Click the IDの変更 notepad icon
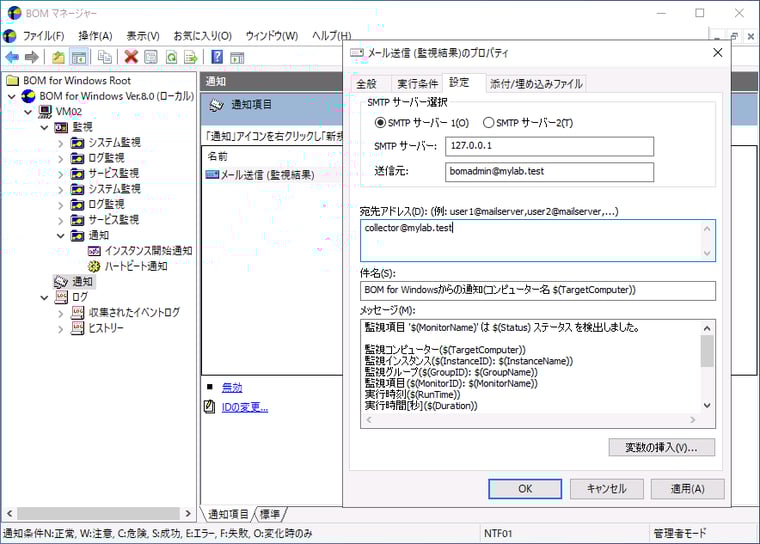Viewport: 760px width, 544px height. (x=209, y=406)
